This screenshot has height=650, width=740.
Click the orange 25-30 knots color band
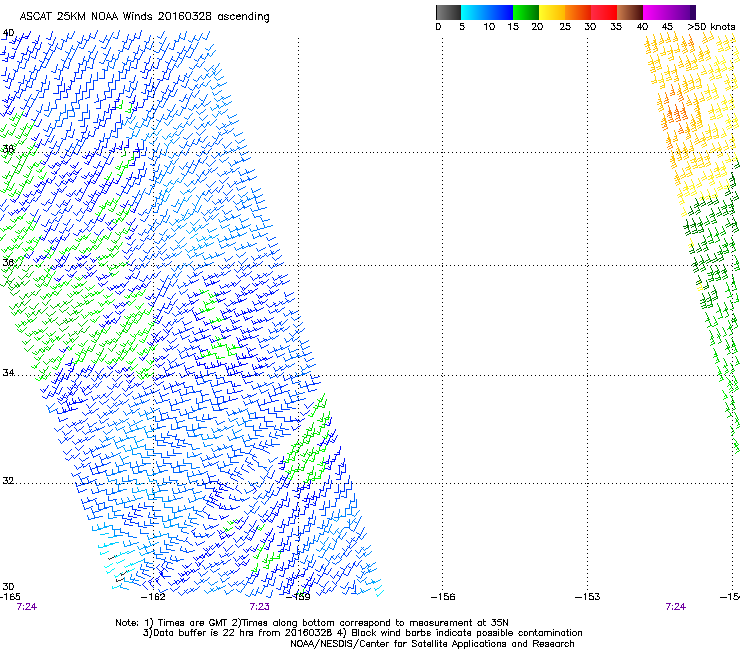click(578, 12)
